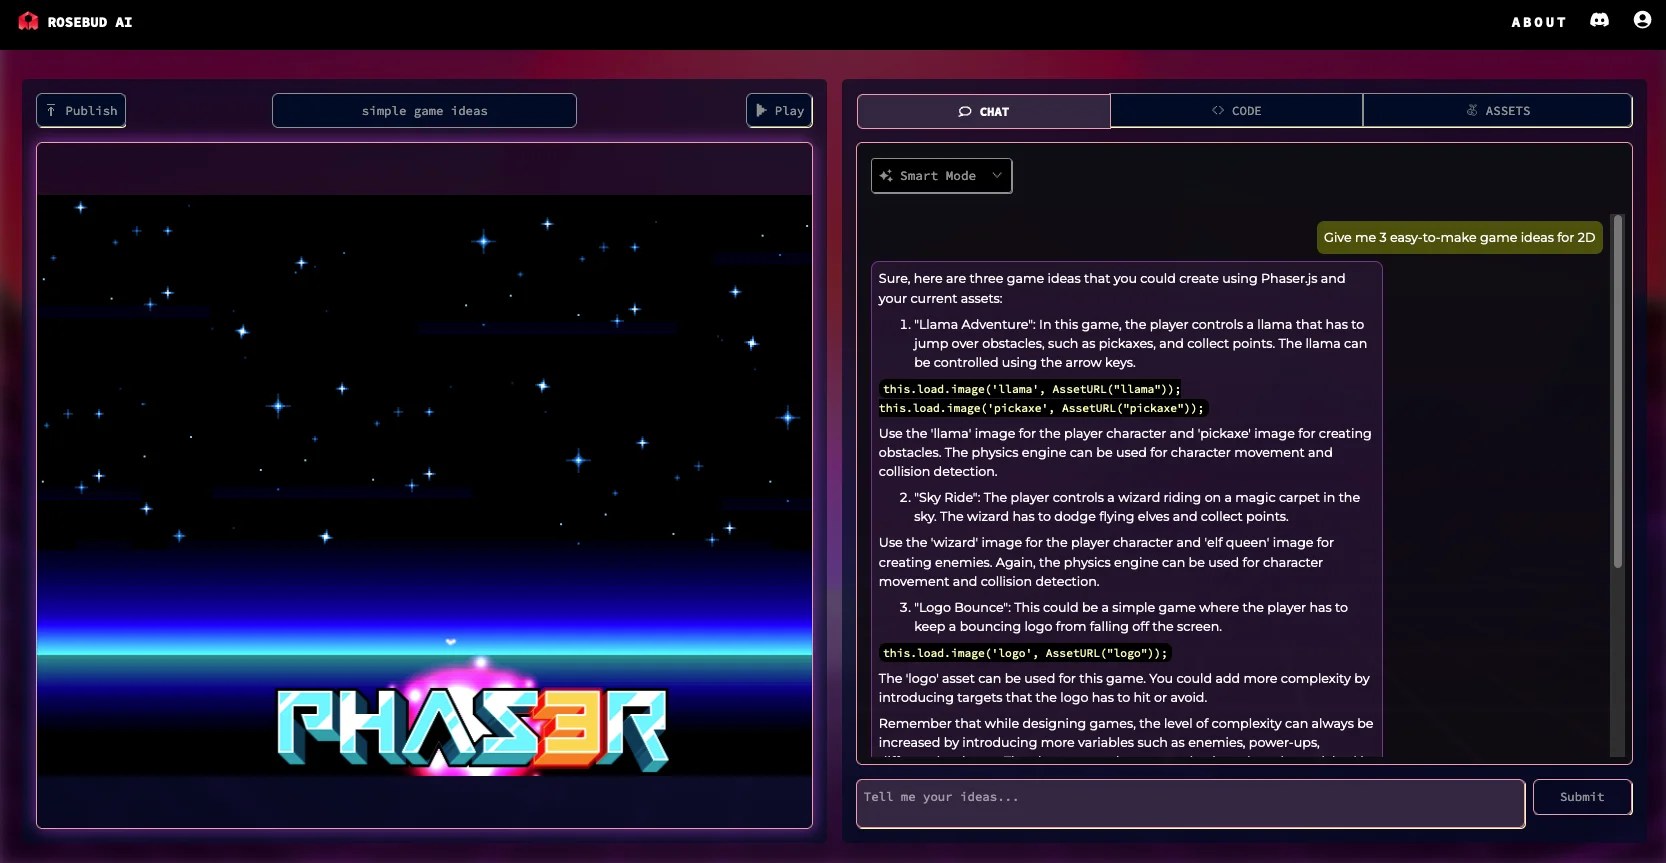Click the Rosebud AI logo icon
Image resolution: width=1666 pixels, height=863 pixels.
(28, 21)
